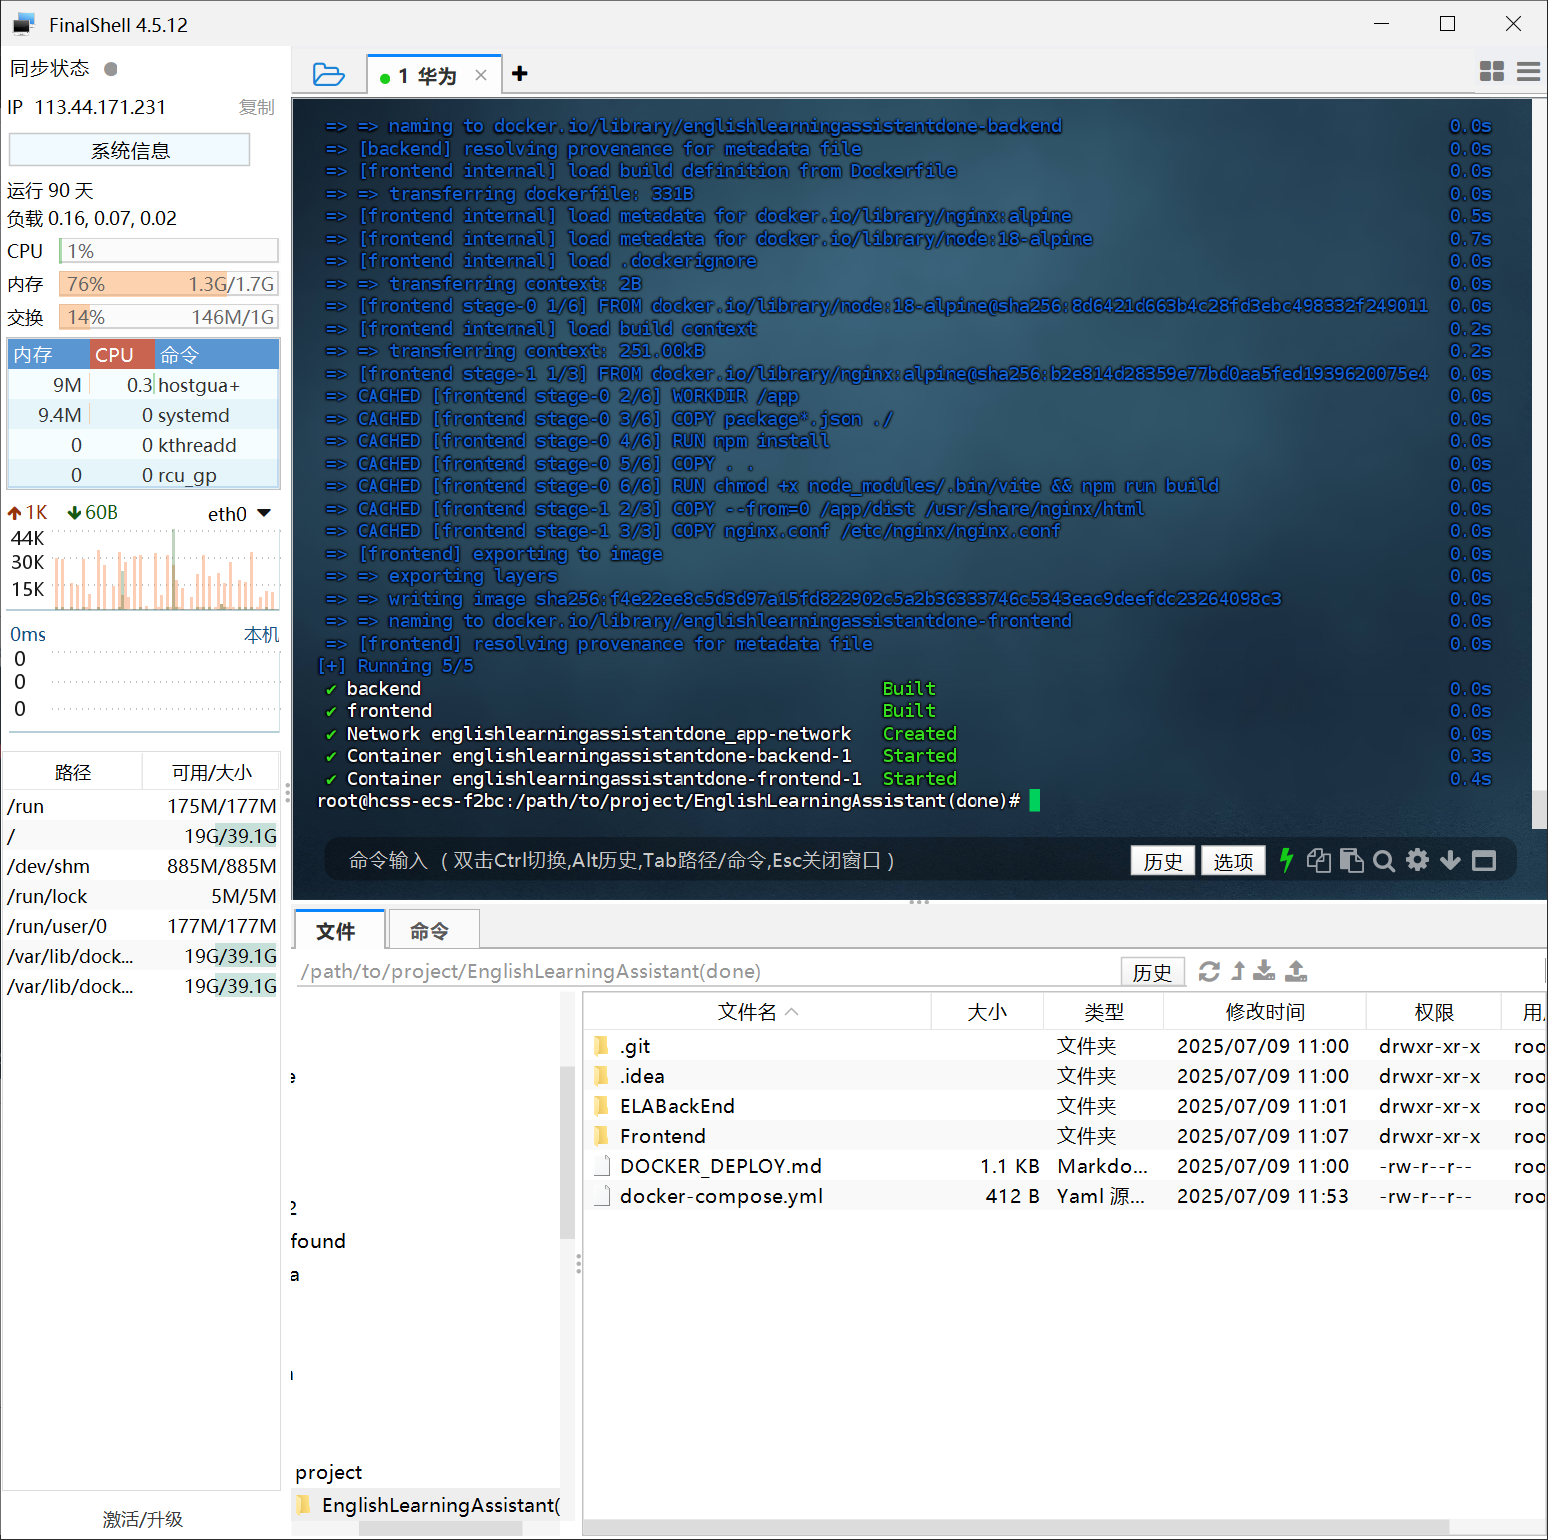1548x1540 pixels.
Task: Sort processes by 内存 column
Action: click(x=48, y=355)
